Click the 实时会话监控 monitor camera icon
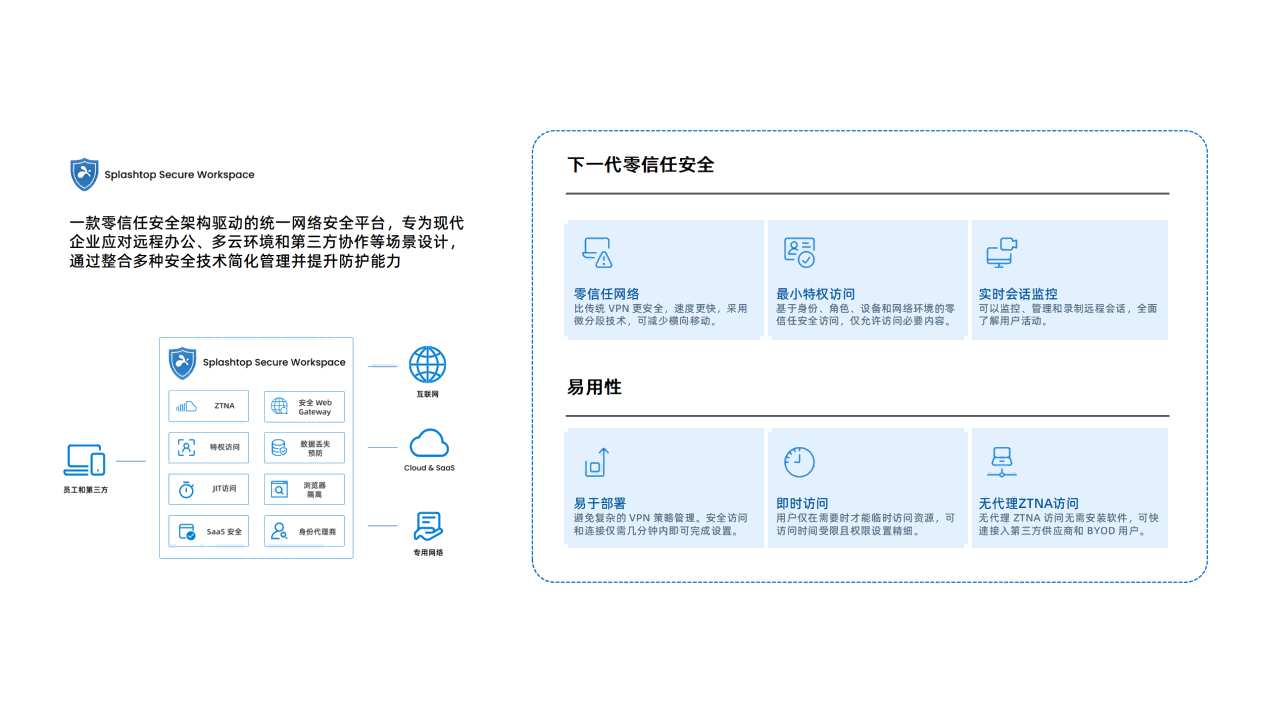 click(1002, 253)
